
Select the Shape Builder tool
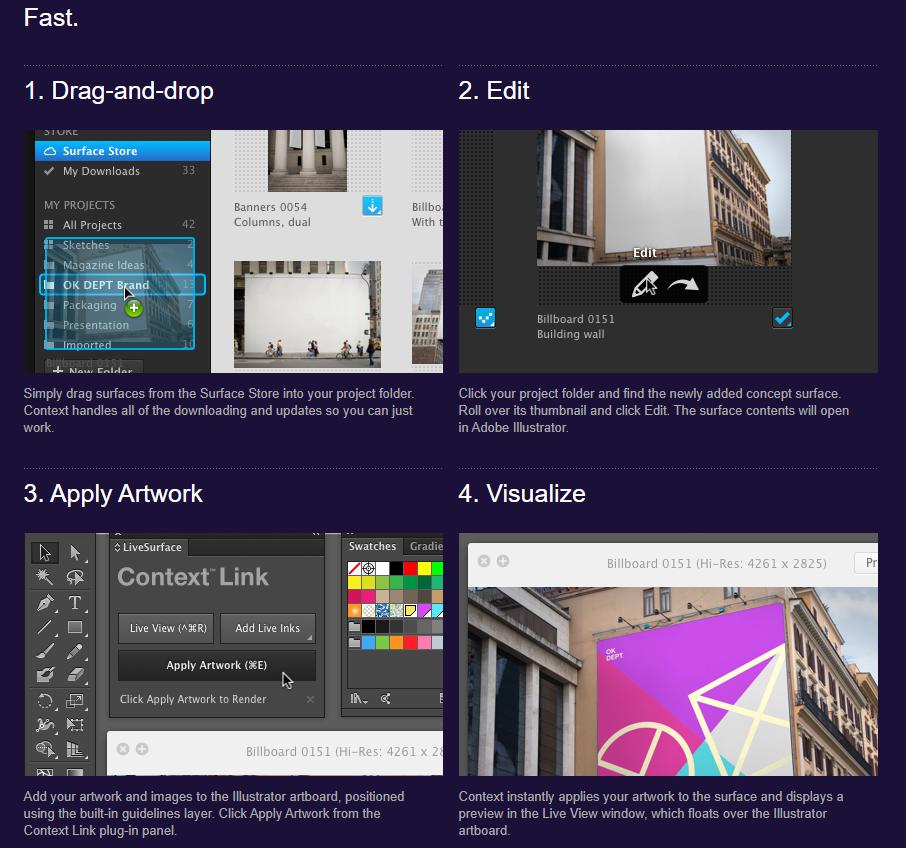point(44,749)
